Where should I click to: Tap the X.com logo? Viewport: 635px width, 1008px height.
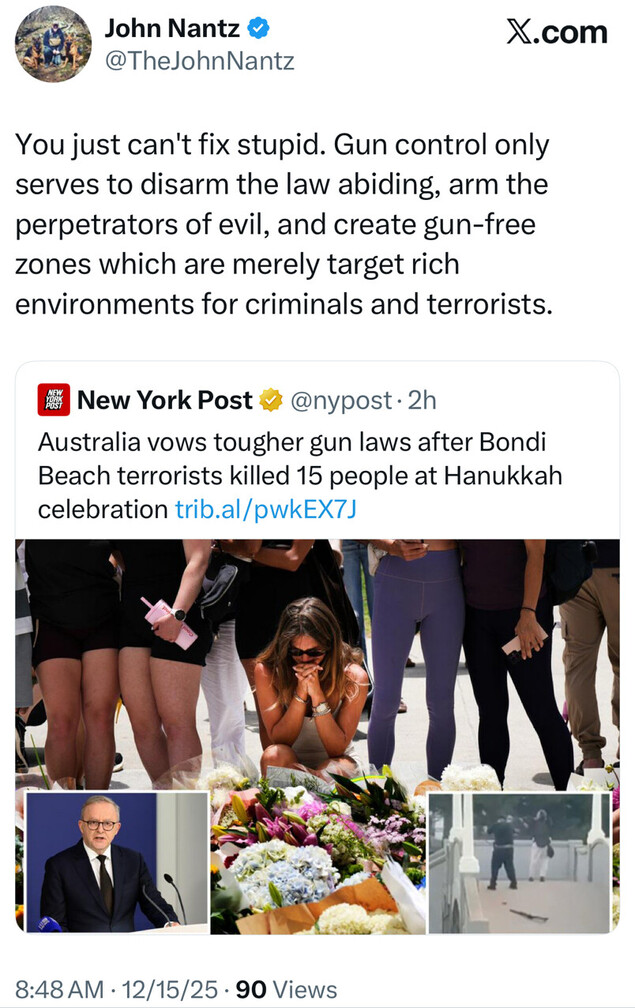coord(556,32)
